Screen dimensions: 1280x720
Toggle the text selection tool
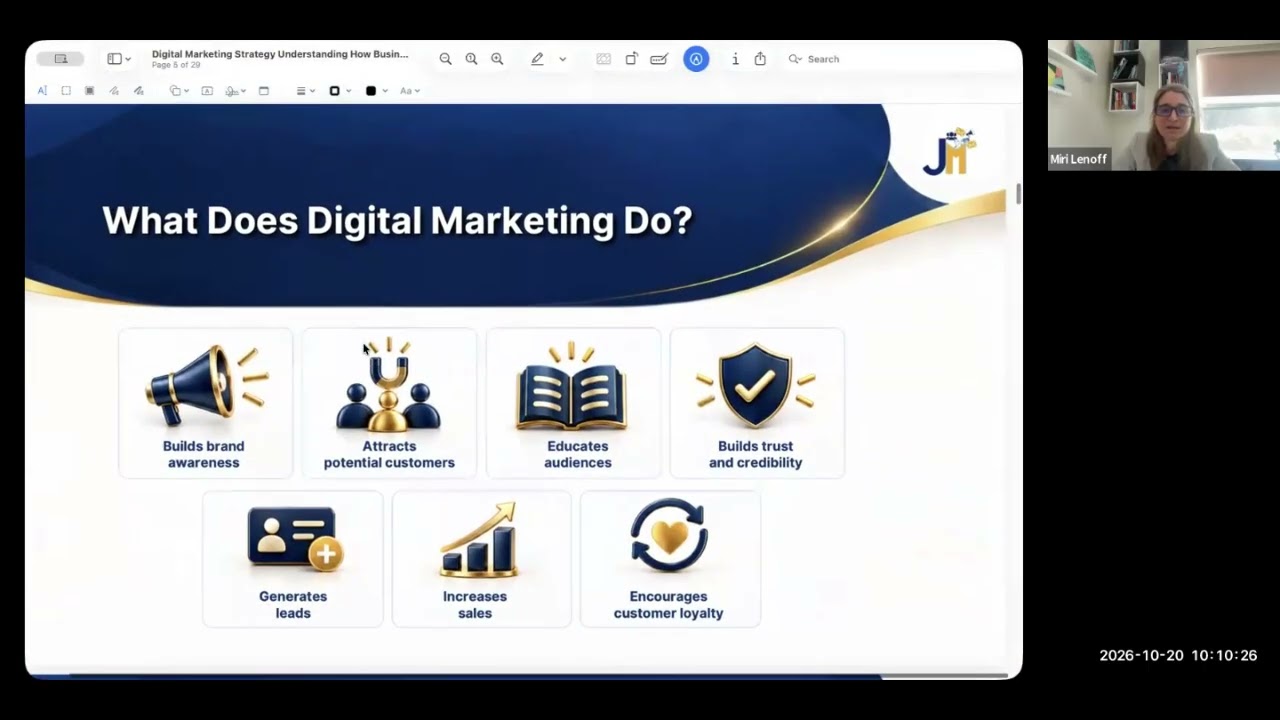[42, 91]
